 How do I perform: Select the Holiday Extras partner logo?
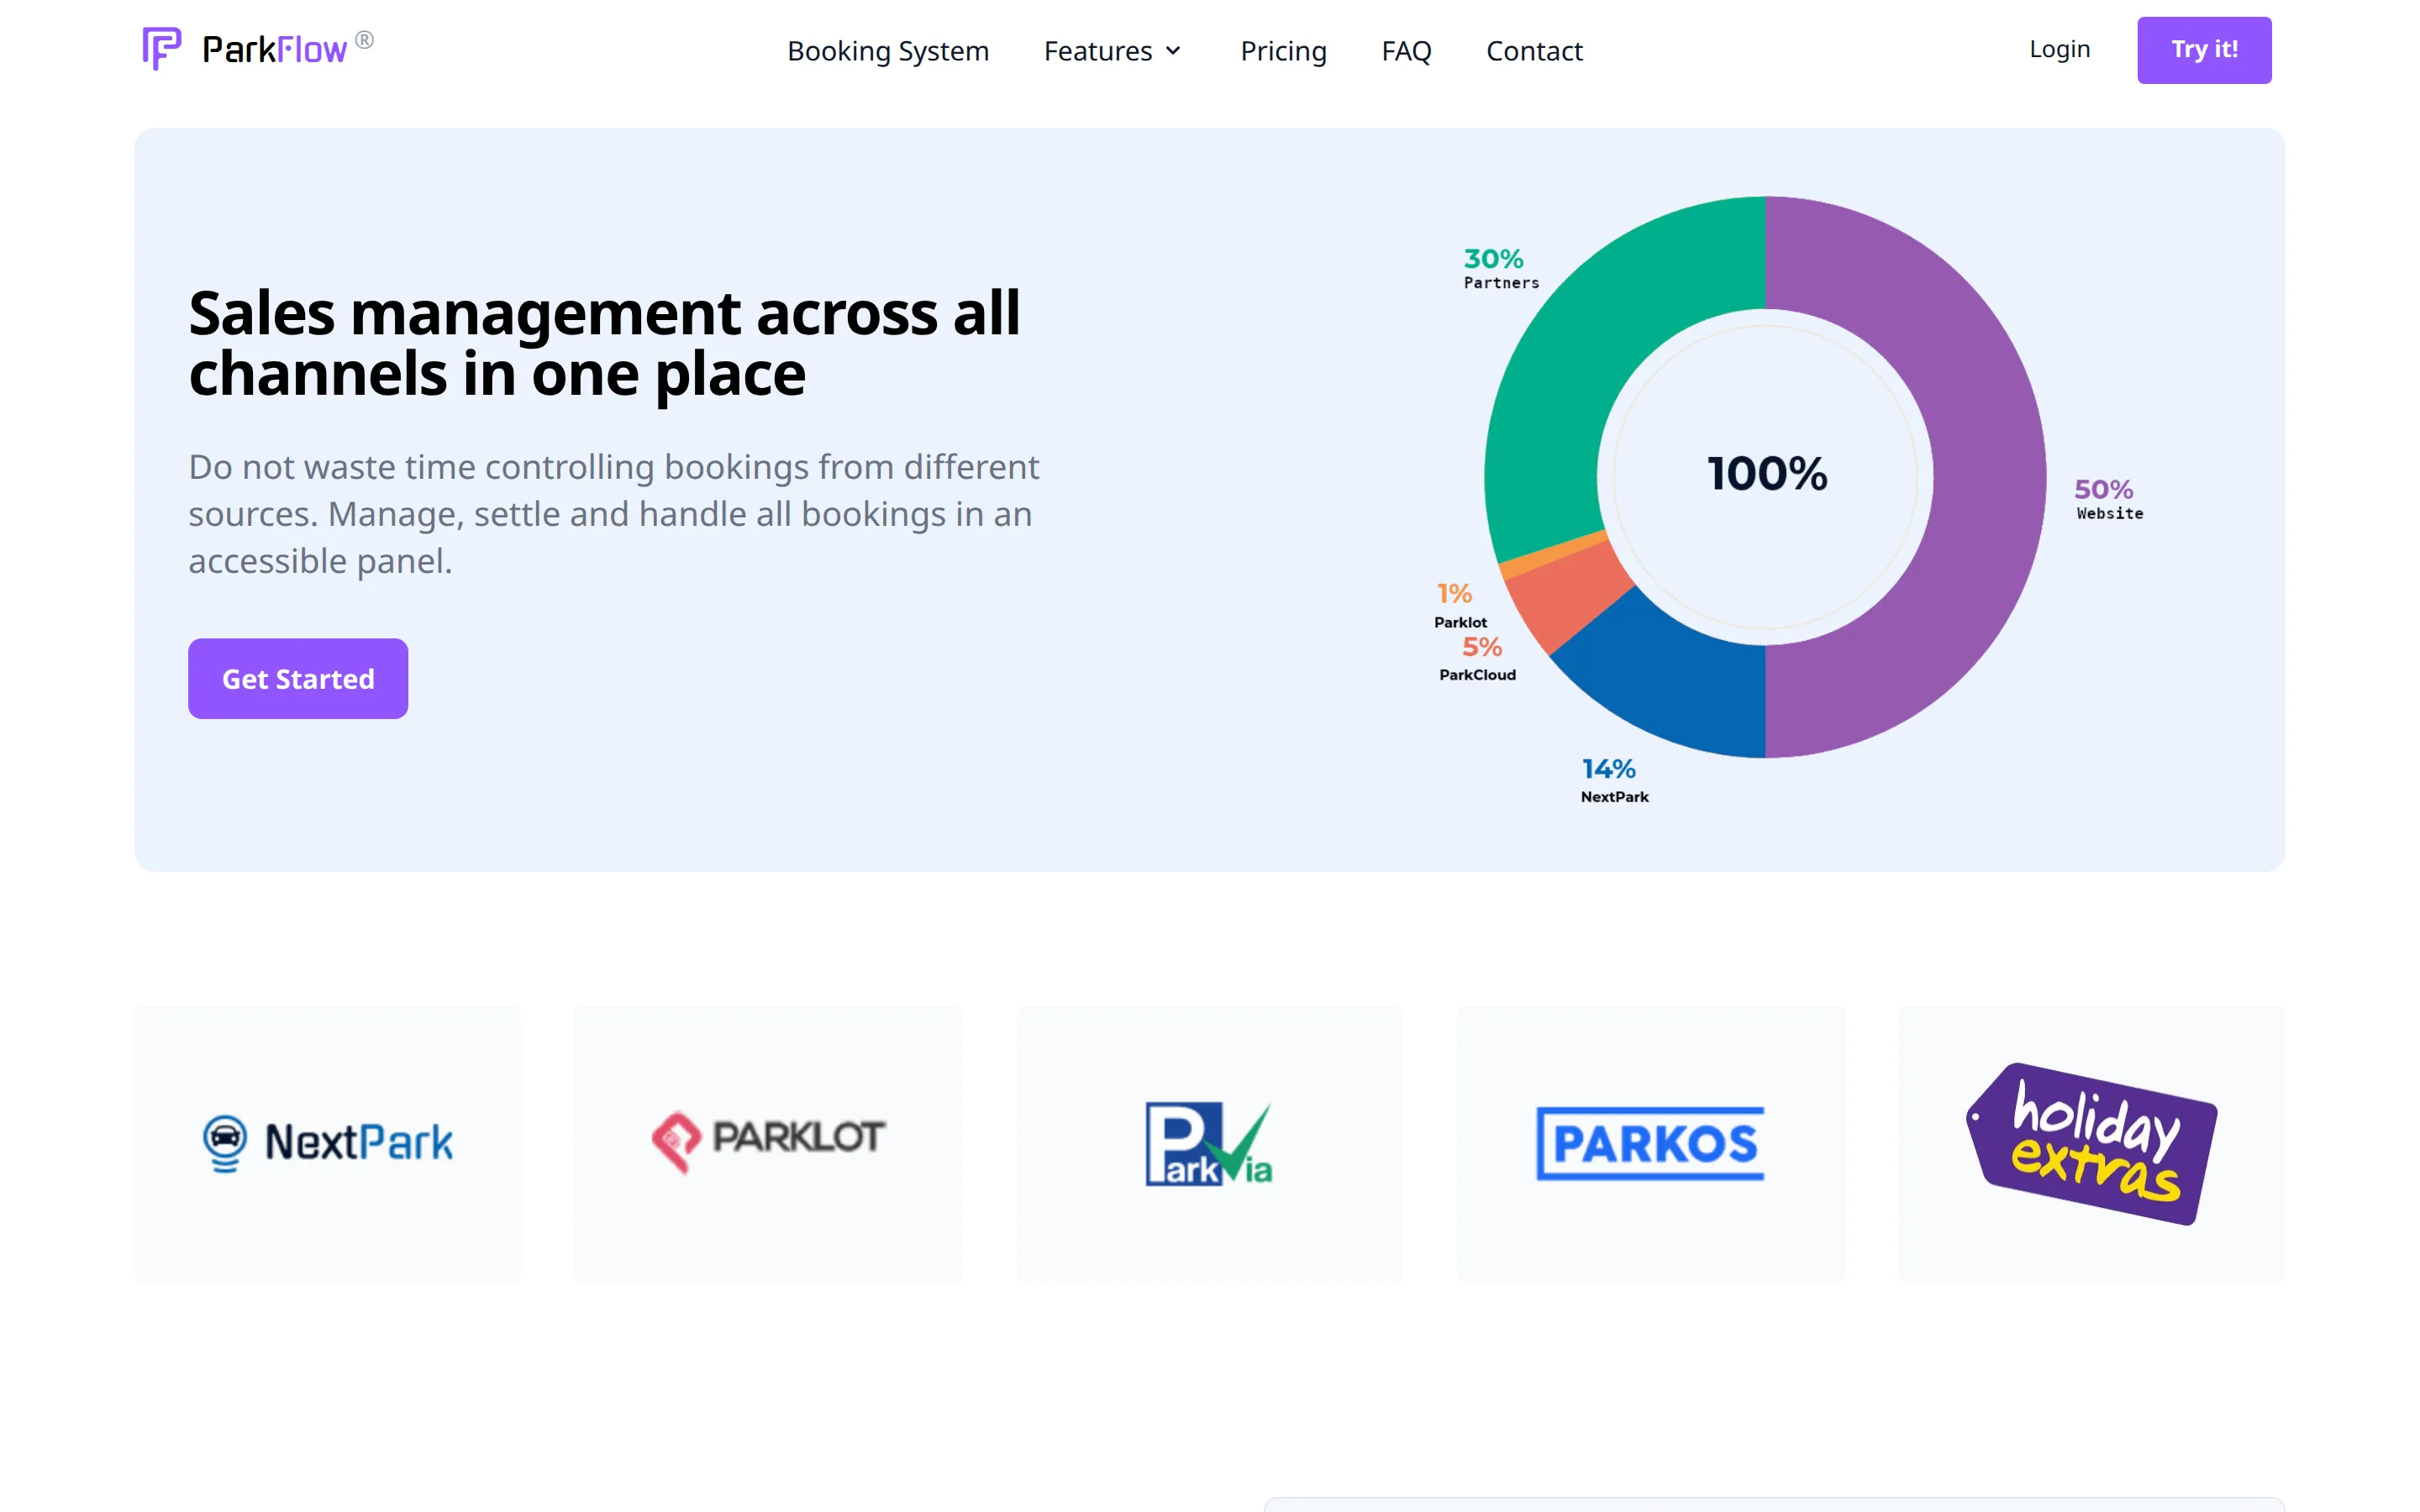point(2091,1143)
